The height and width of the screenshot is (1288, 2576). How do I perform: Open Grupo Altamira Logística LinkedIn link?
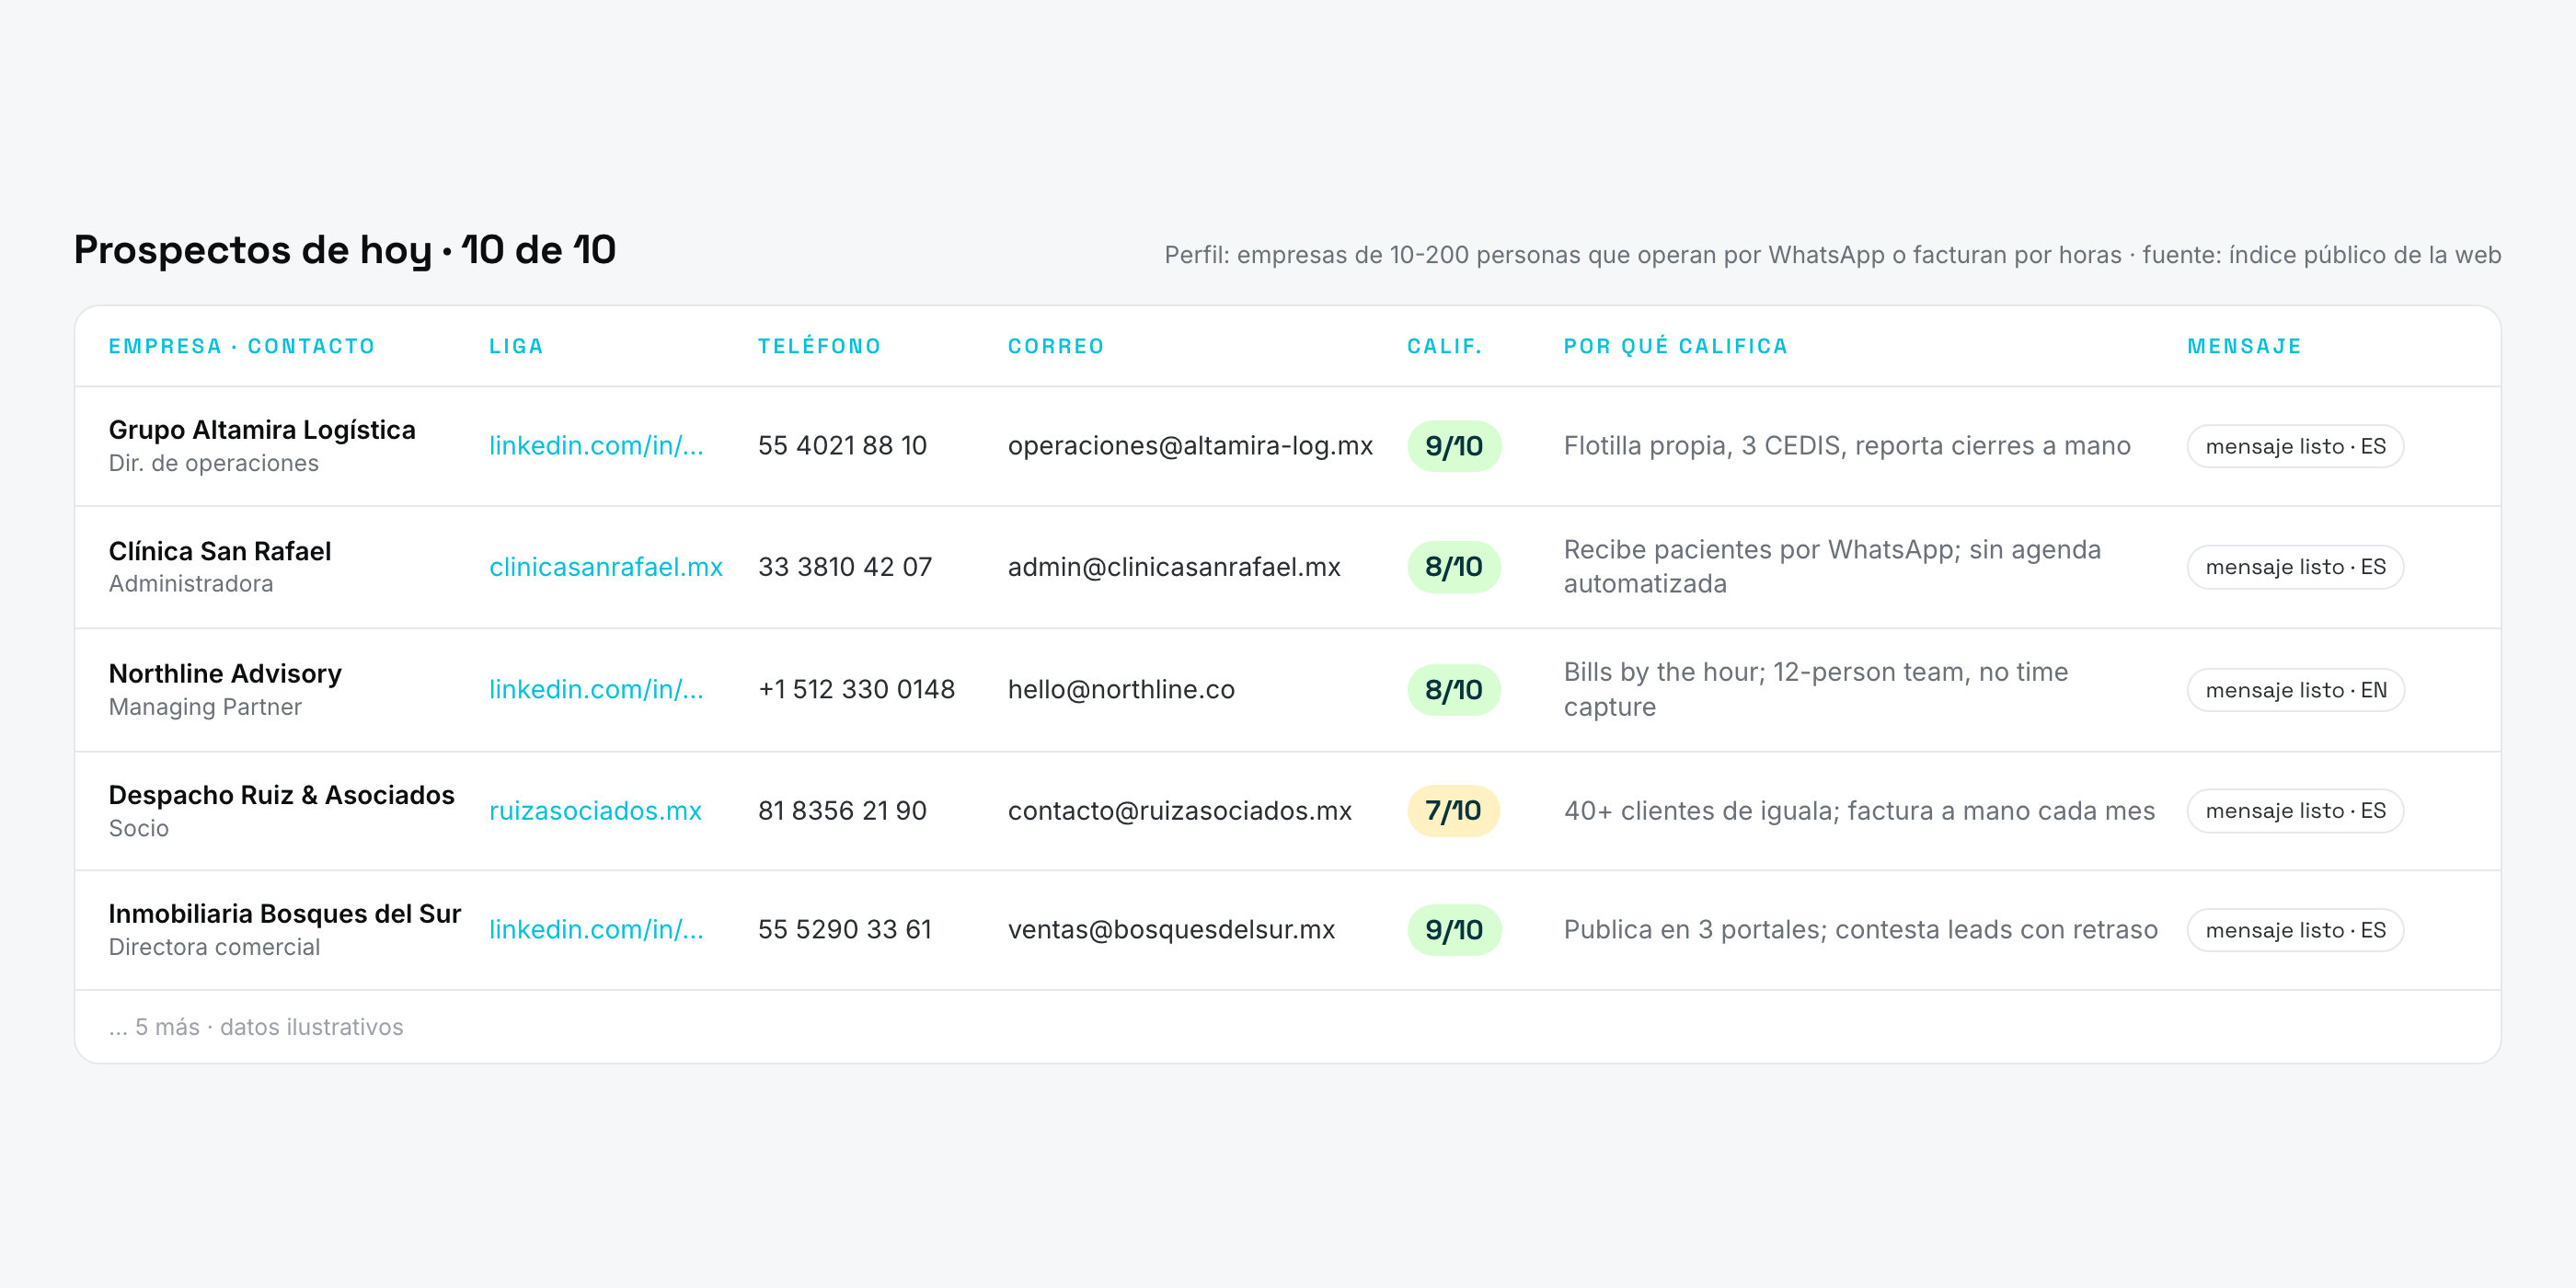point(596,446)
